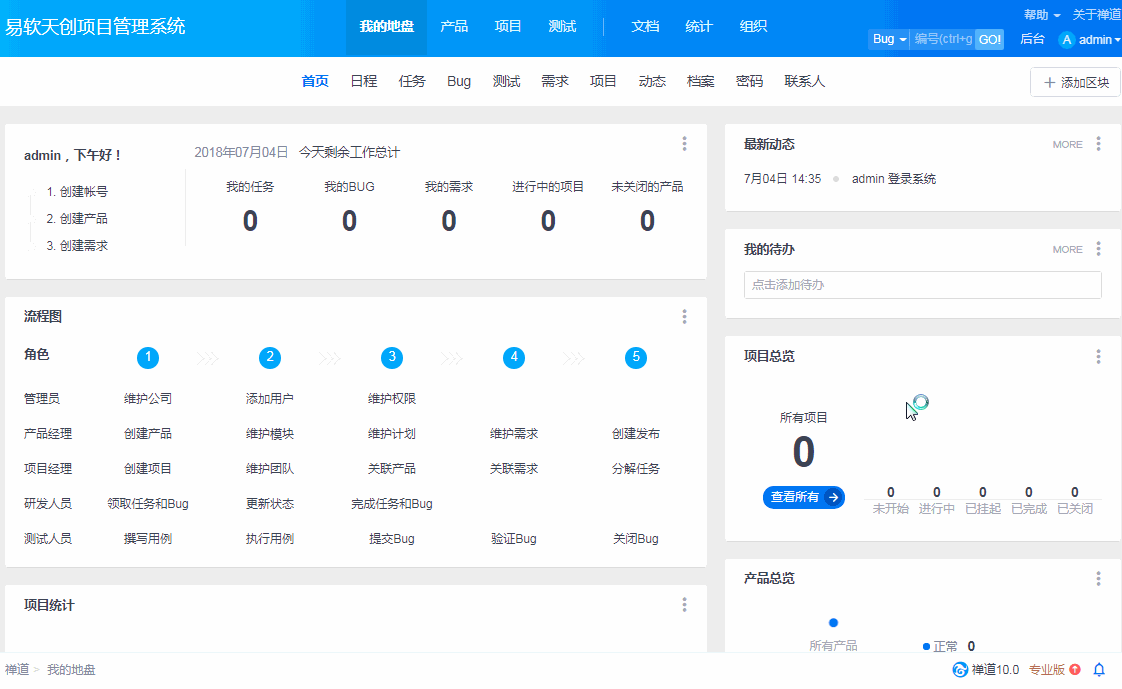Click the notification bell icon
The width and height of the screenshot is (1122, 689).
(x=1099, y=670)
